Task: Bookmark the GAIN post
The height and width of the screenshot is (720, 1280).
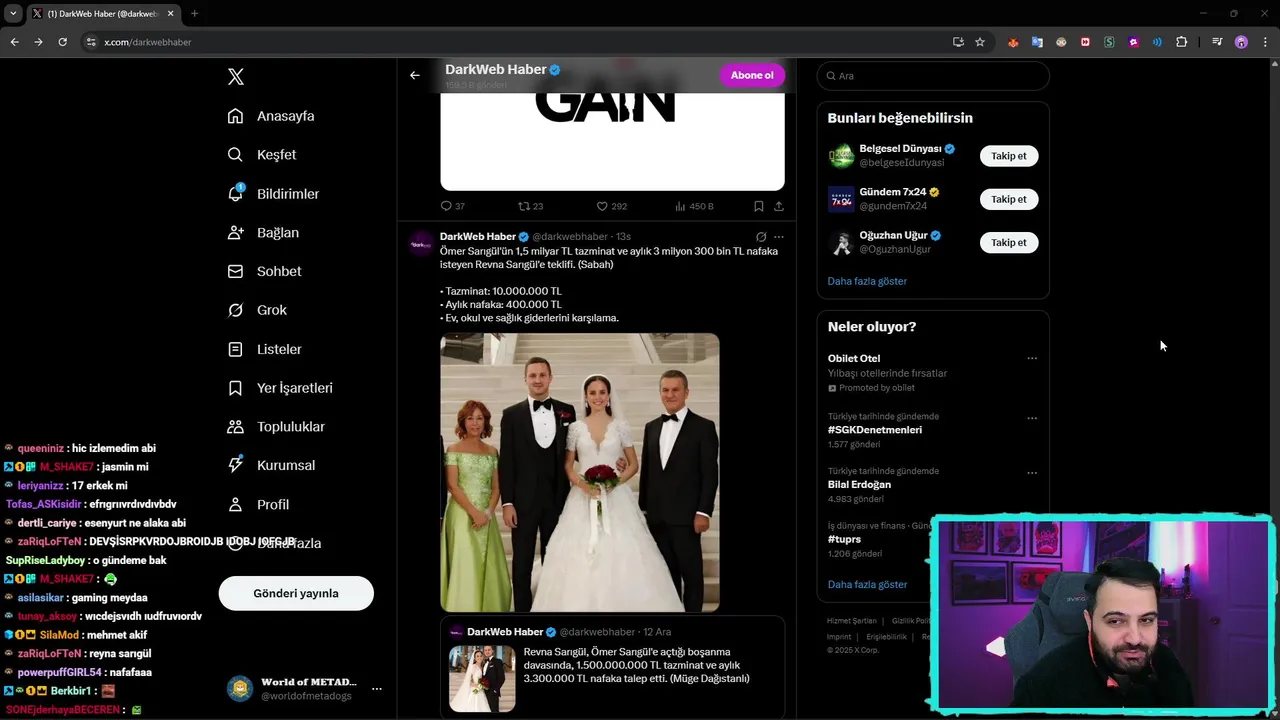Action: (759, 206)
